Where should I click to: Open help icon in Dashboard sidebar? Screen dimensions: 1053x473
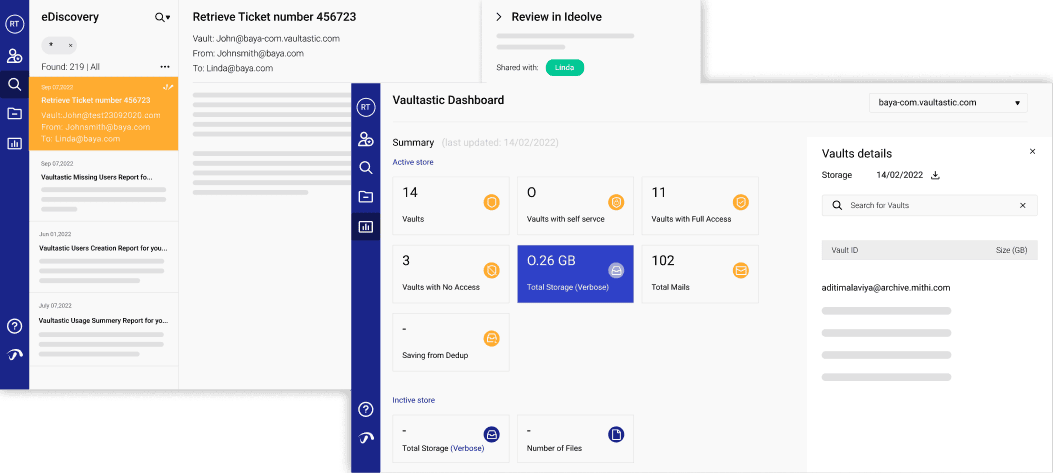365,409
